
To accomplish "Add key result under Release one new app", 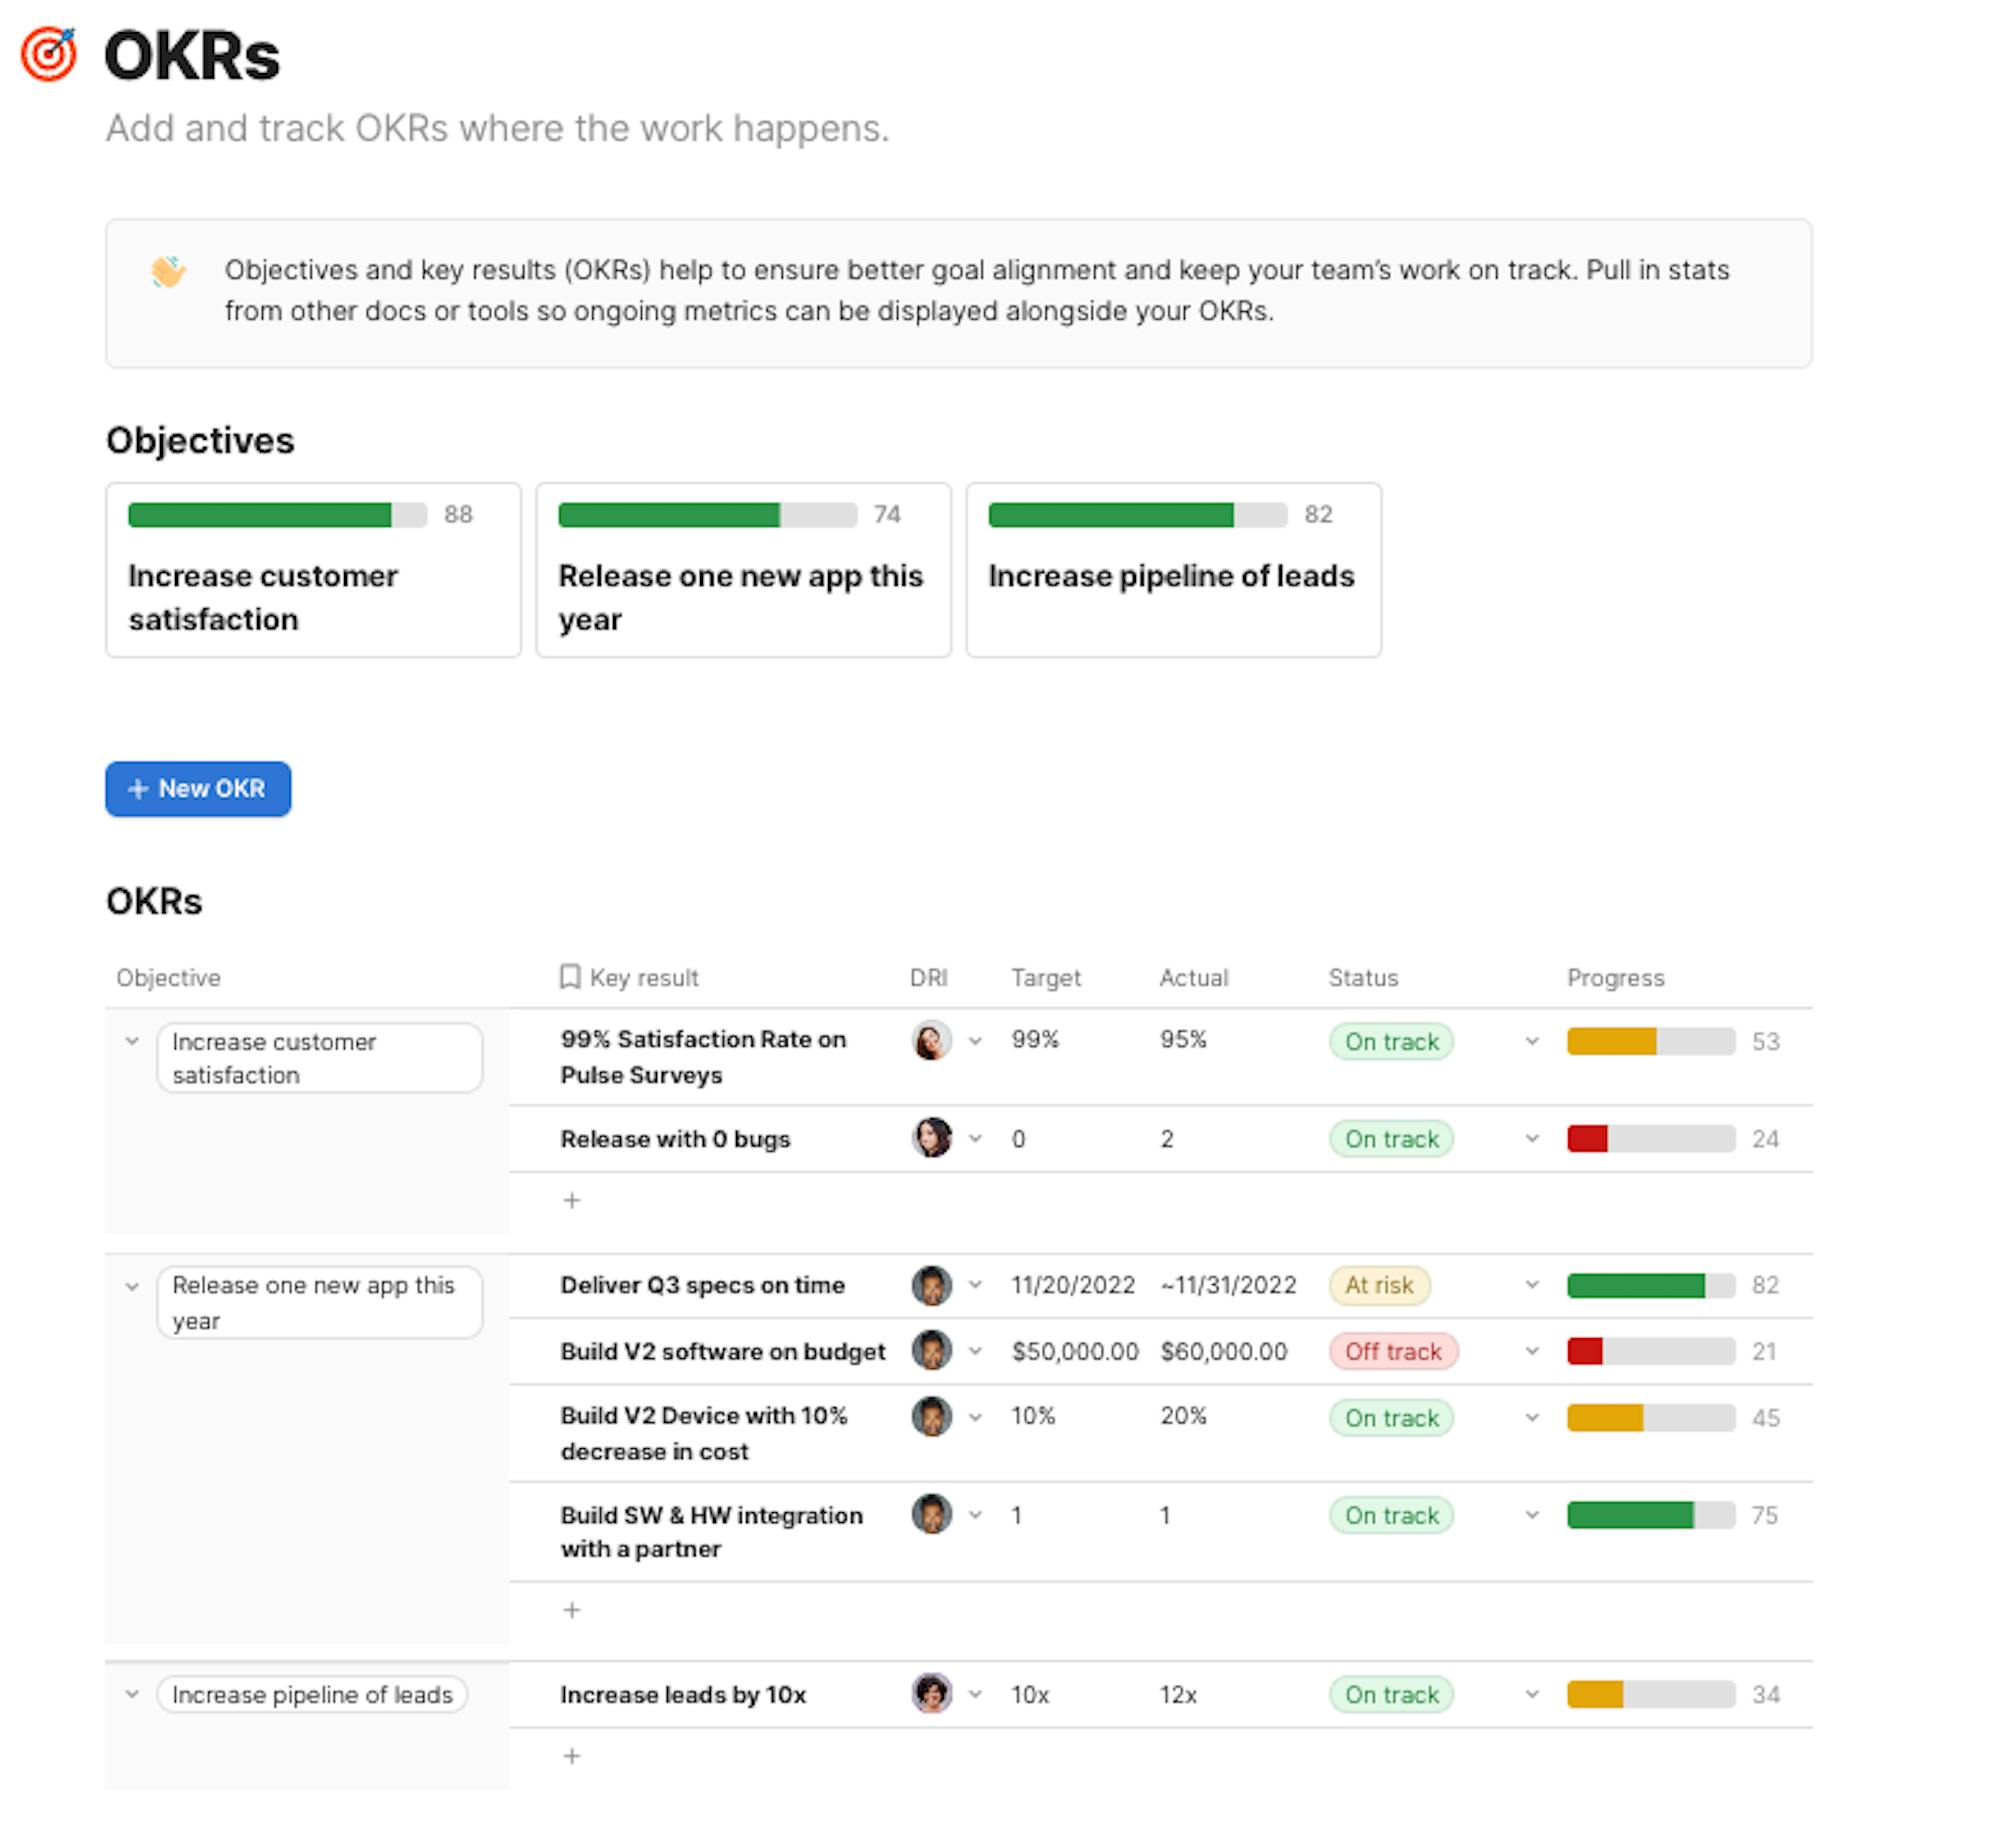I will pyautogui.click(x=572, y=1610).
